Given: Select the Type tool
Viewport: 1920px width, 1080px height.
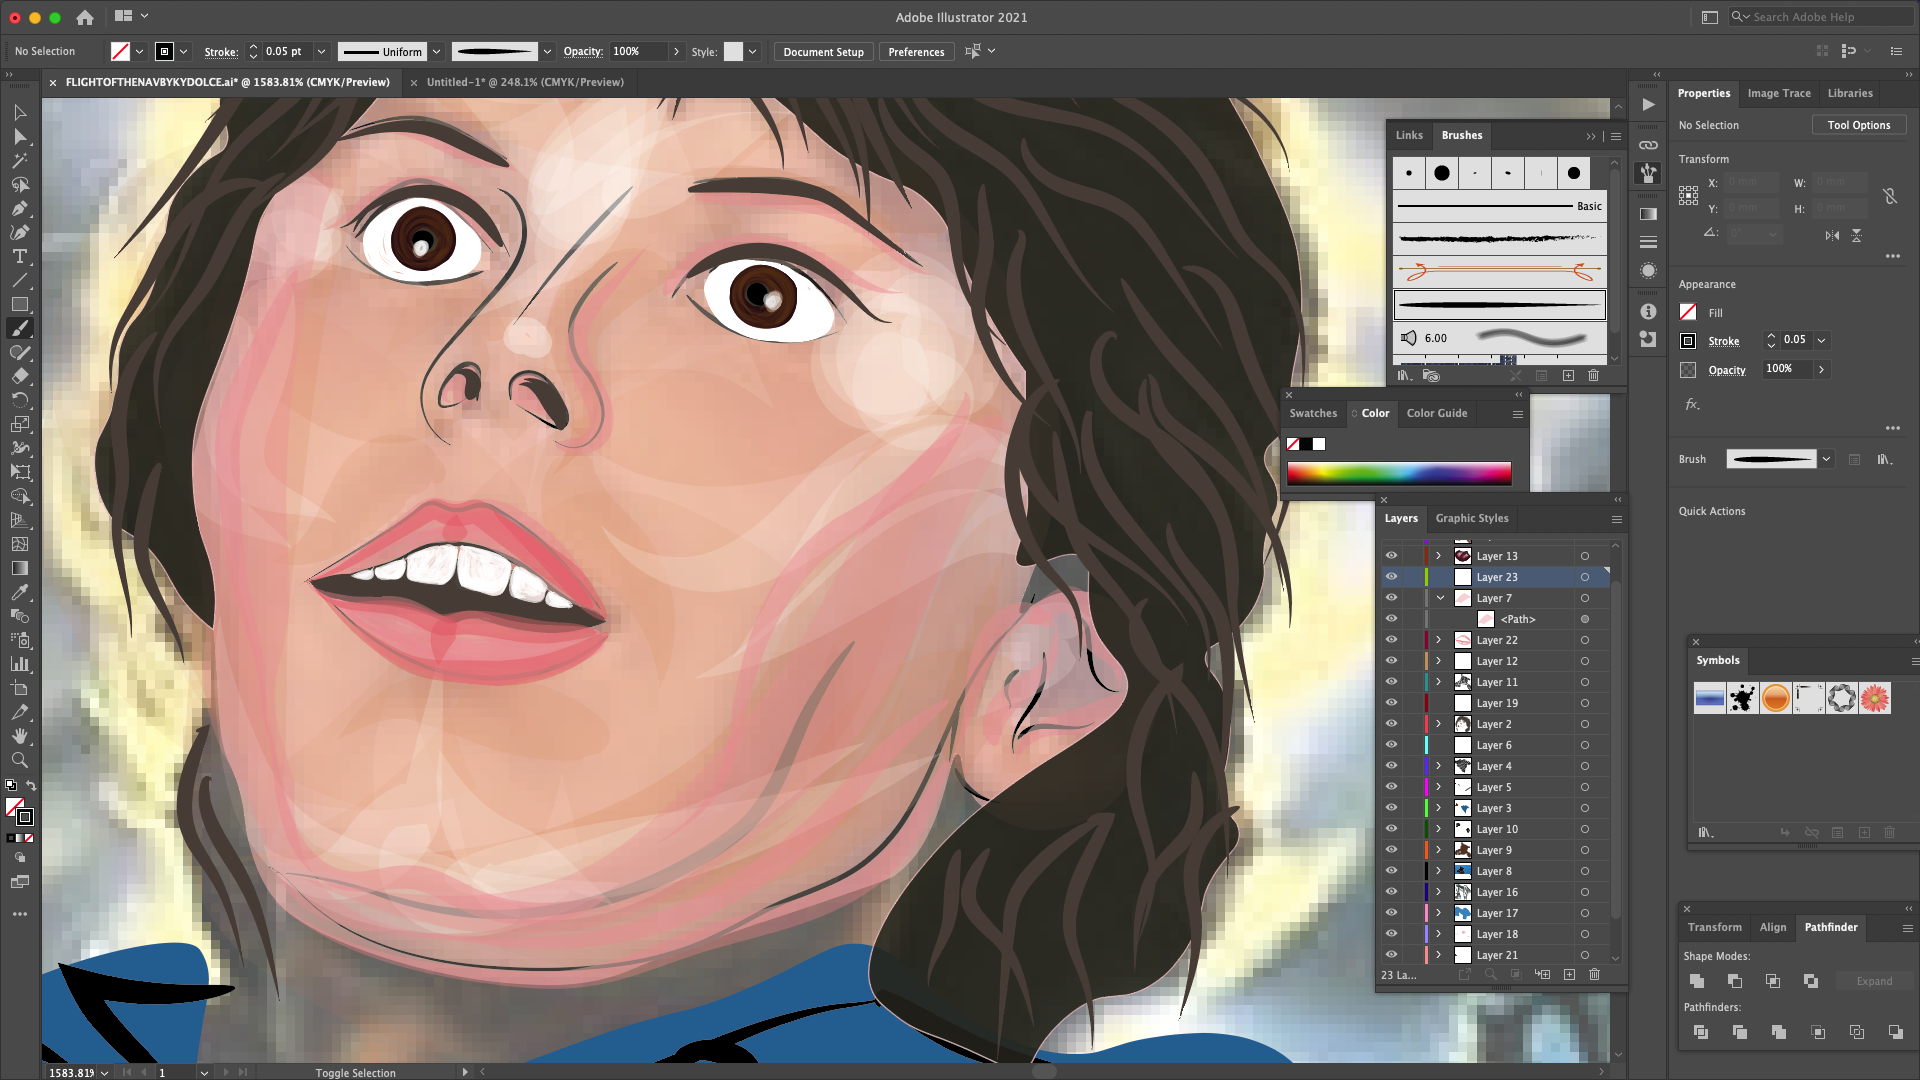Looking at the screenshot, I should coord(19,257).
